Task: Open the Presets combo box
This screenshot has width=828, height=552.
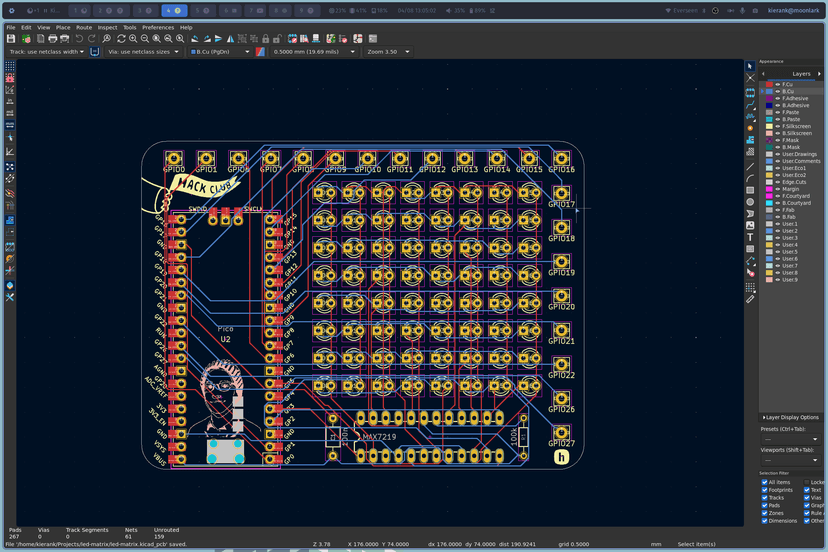Action: point(790,439)
